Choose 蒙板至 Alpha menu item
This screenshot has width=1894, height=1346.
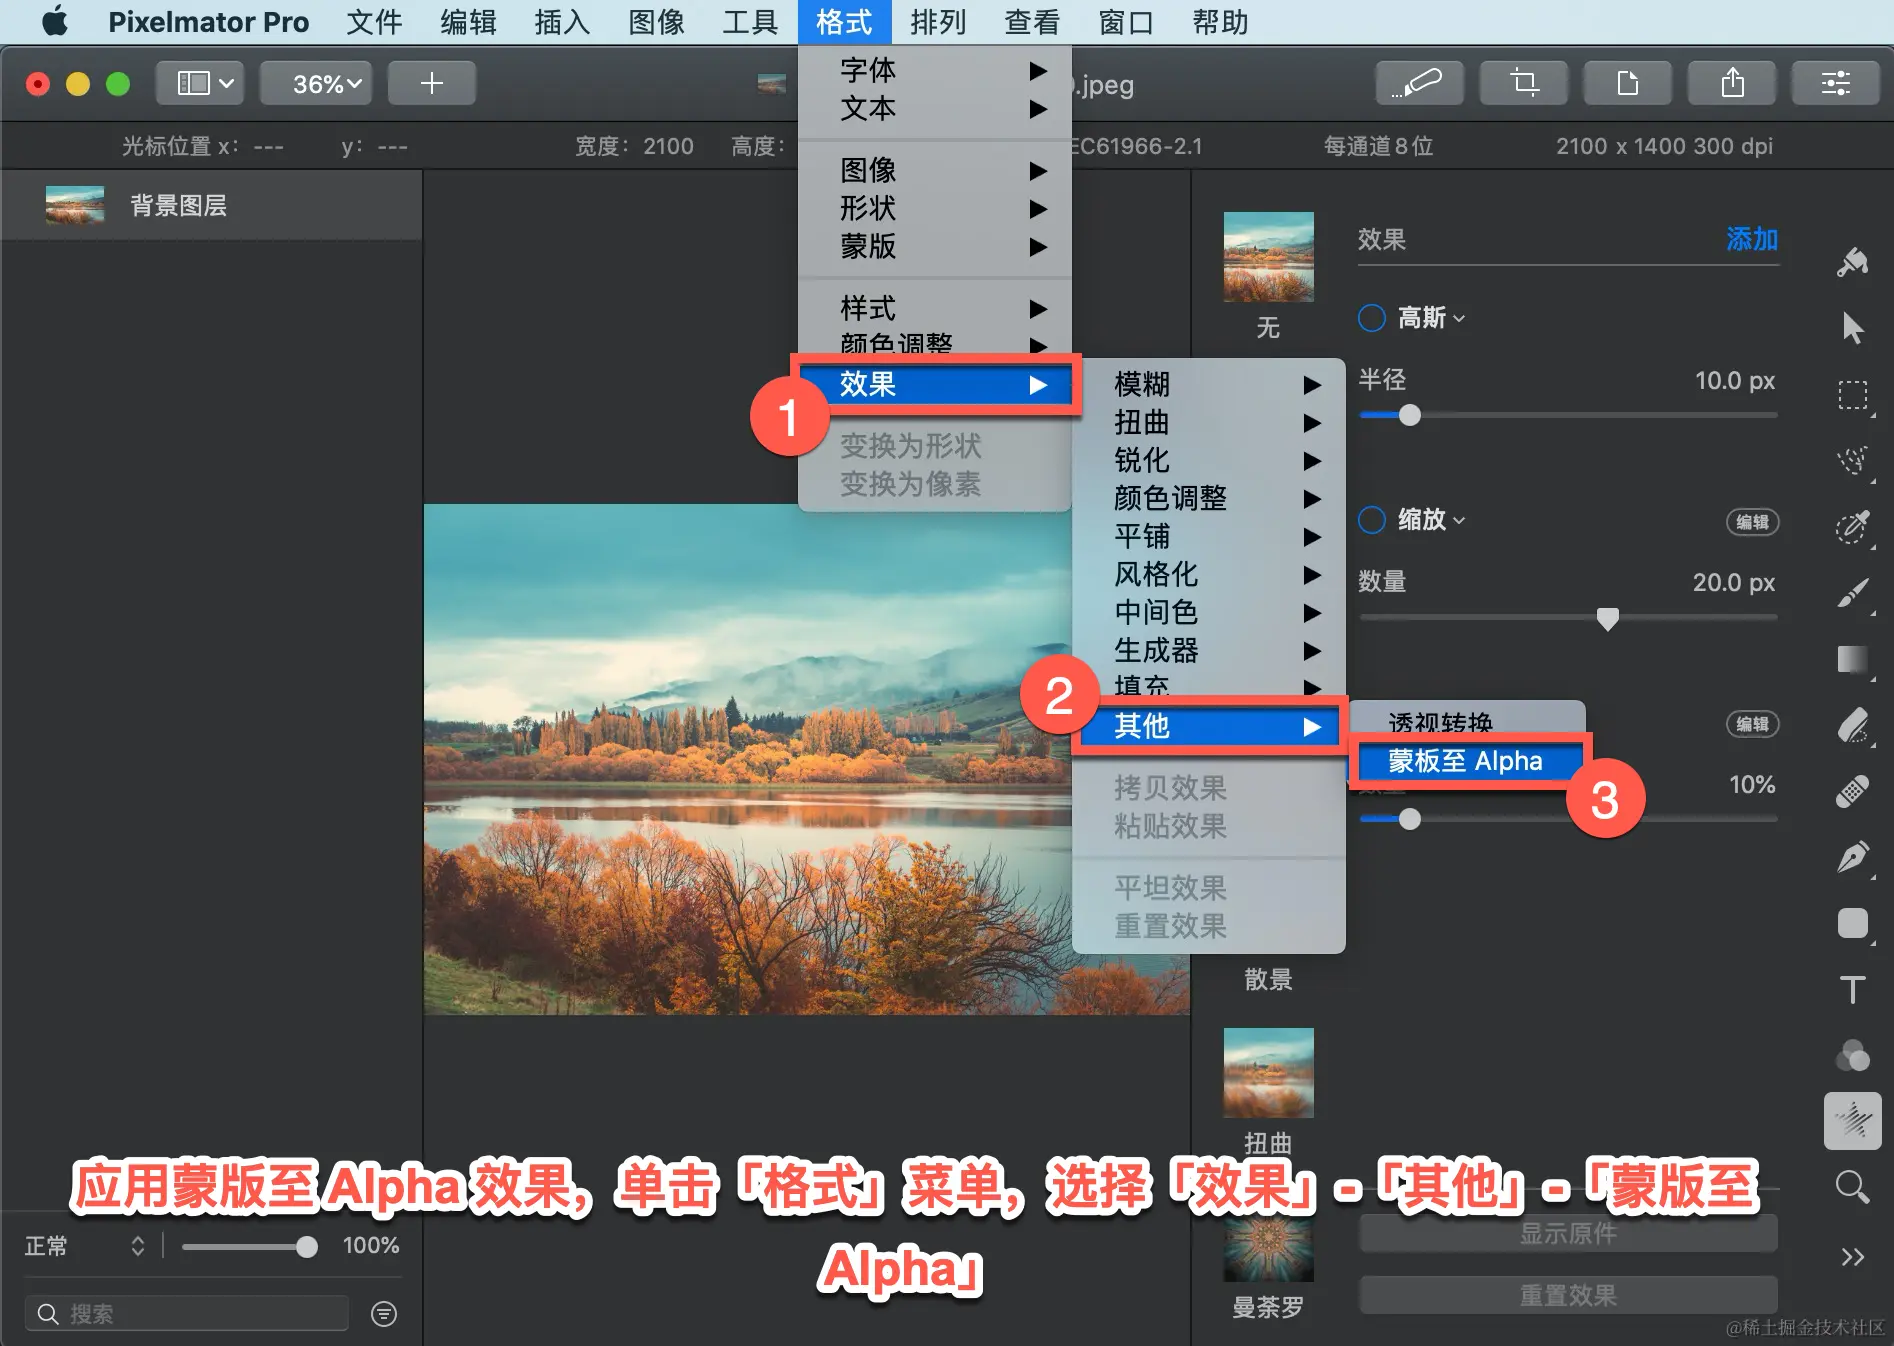point(1468,762)
